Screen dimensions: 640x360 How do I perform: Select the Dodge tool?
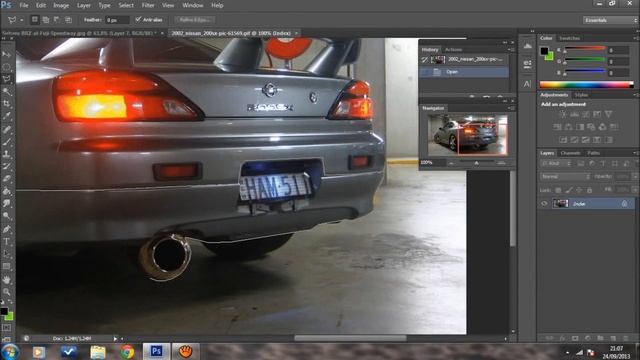click(x=7, y=216)
